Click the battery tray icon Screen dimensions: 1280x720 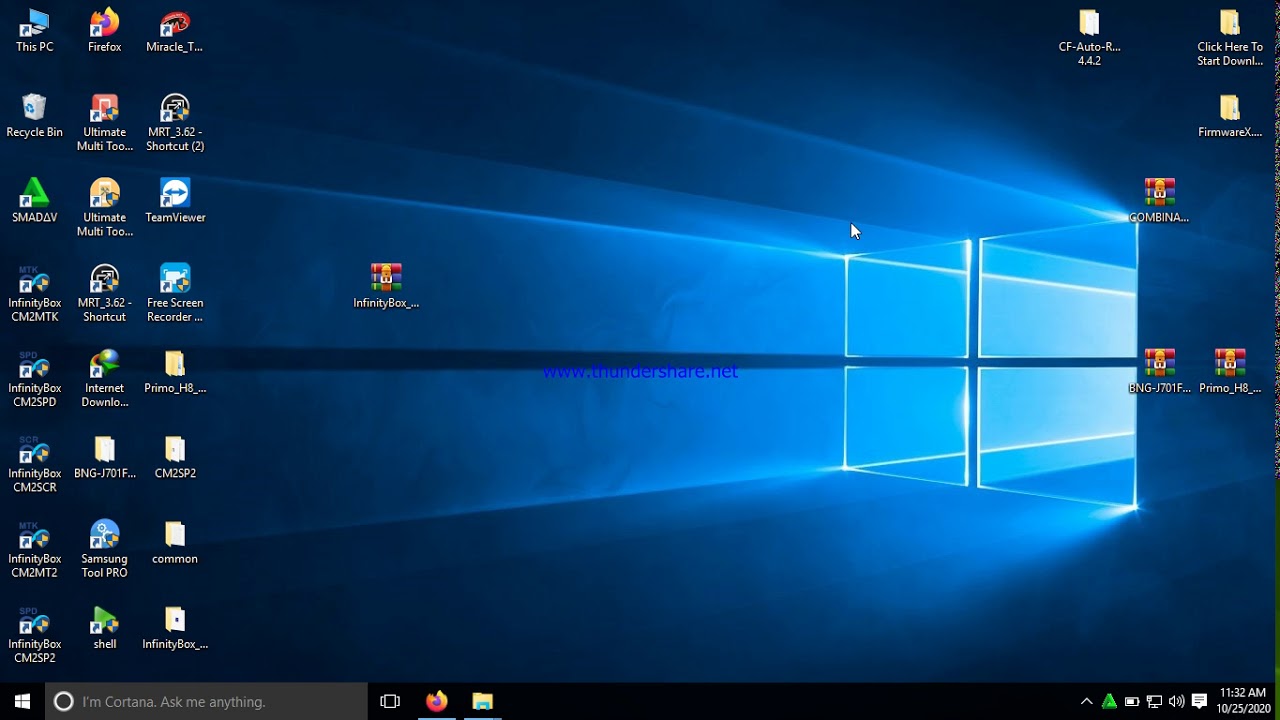click(x=1132, y=701)
